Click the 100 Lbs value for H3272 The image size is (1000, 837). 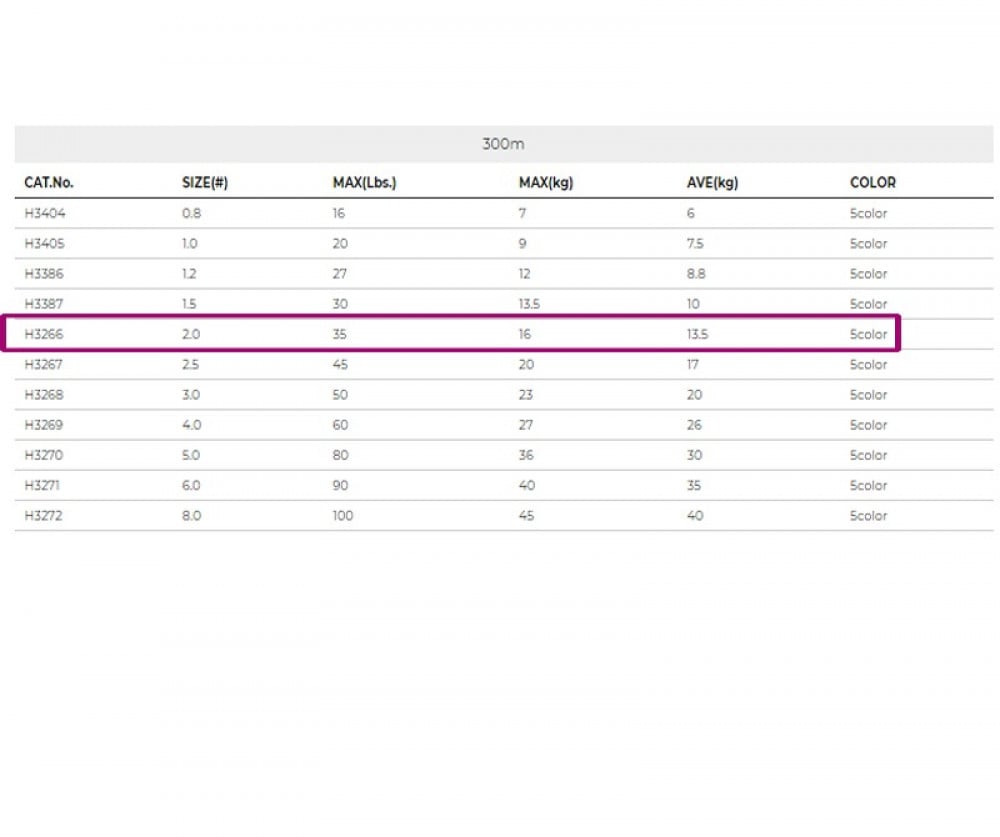point(343,516)
